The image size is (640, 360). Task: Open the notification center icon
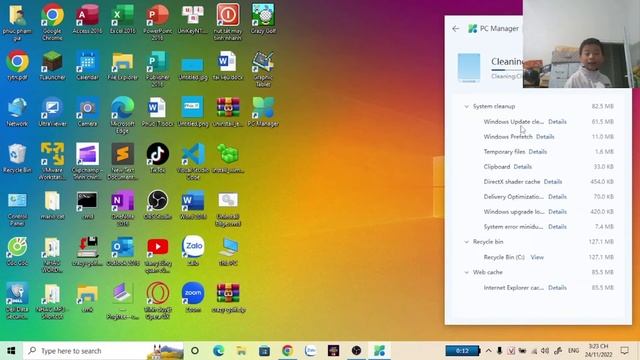click(624, 351)
